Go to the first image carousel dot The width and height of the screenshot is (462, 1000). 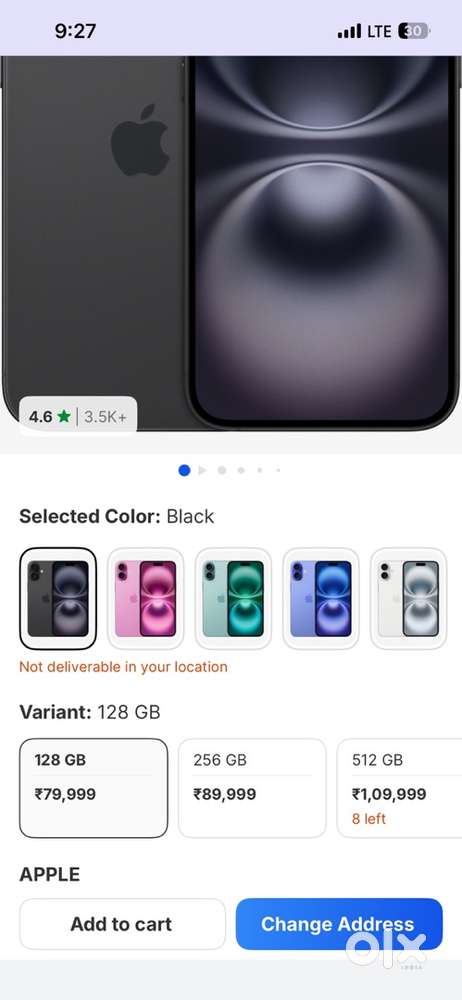pos(184,470)
